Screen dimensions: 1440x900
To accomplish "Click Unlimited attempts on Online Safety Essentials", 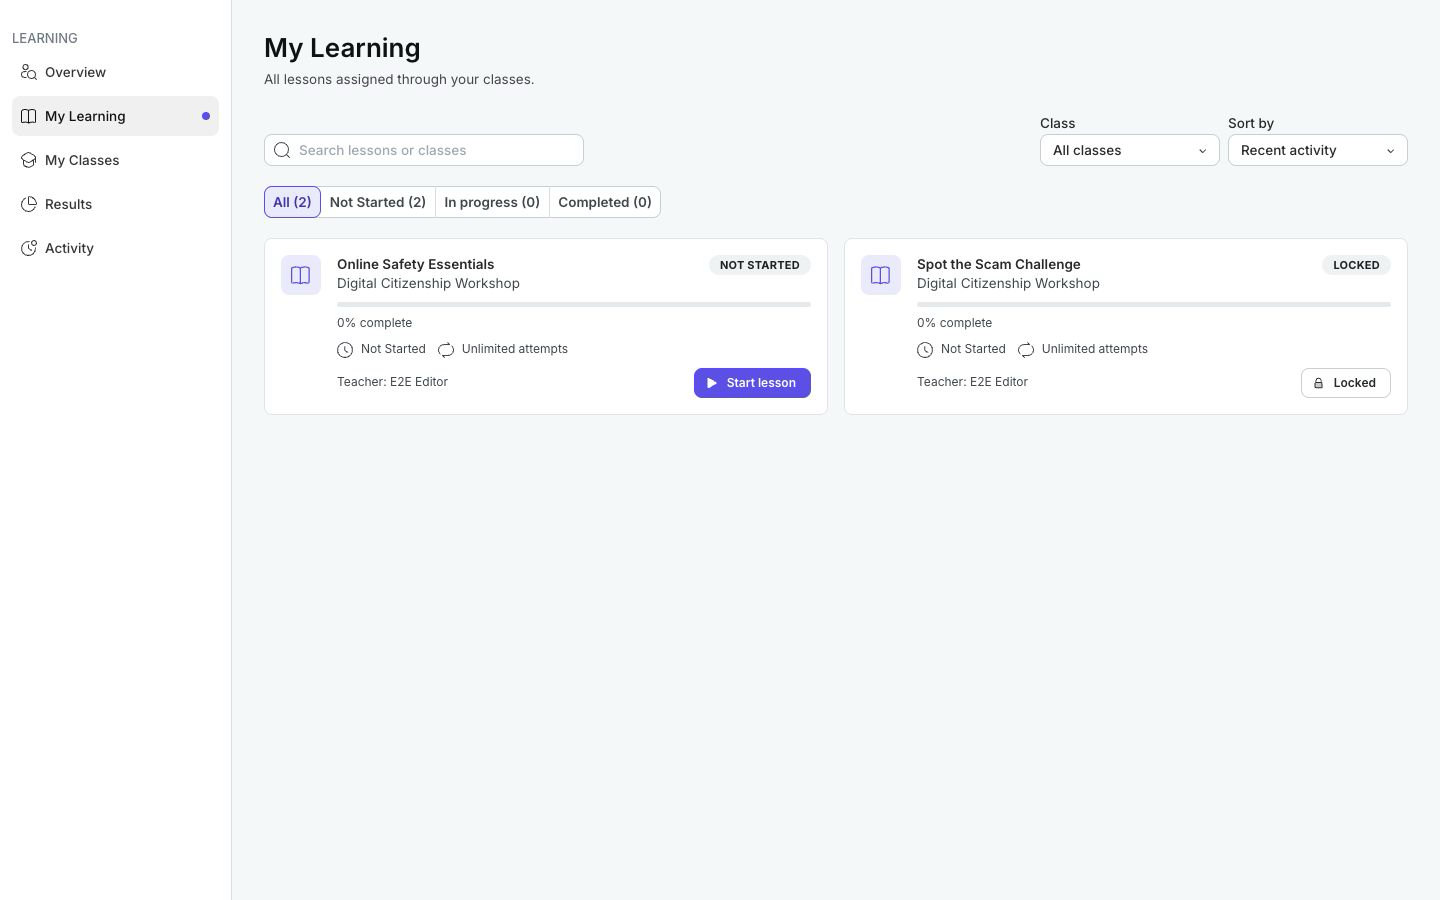I will coord(515,349).
